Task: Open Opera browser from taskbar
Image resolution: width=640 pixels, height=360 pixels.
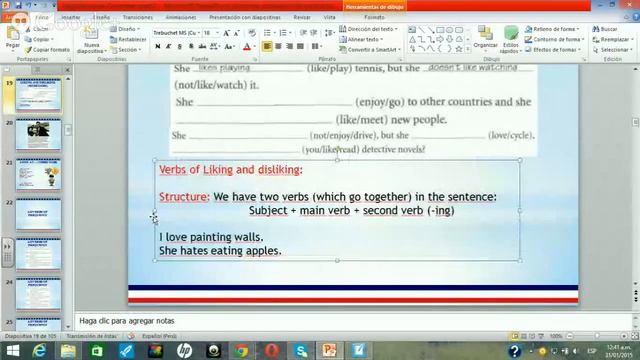Action: coord(271,351)
